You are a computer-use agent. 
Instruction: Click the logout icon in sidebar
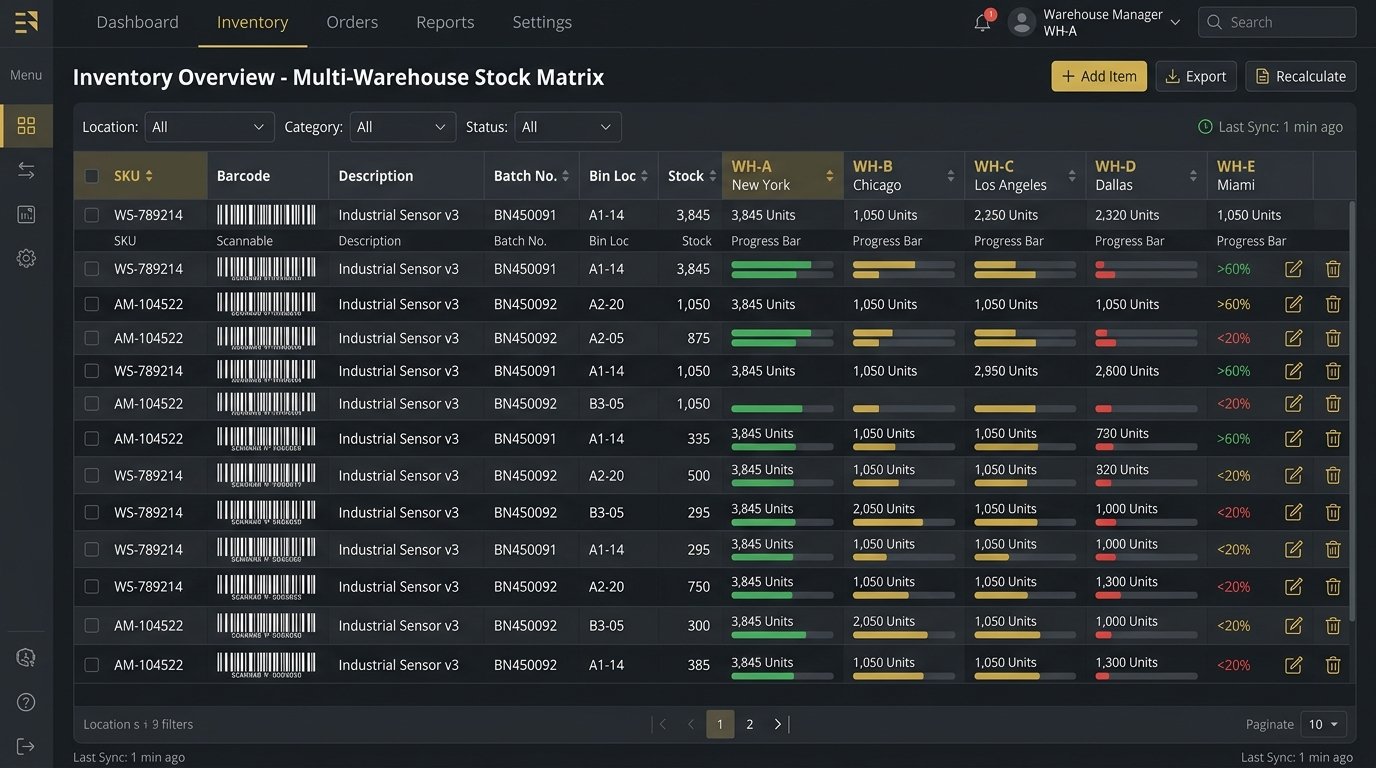click(x=26, y=746)
